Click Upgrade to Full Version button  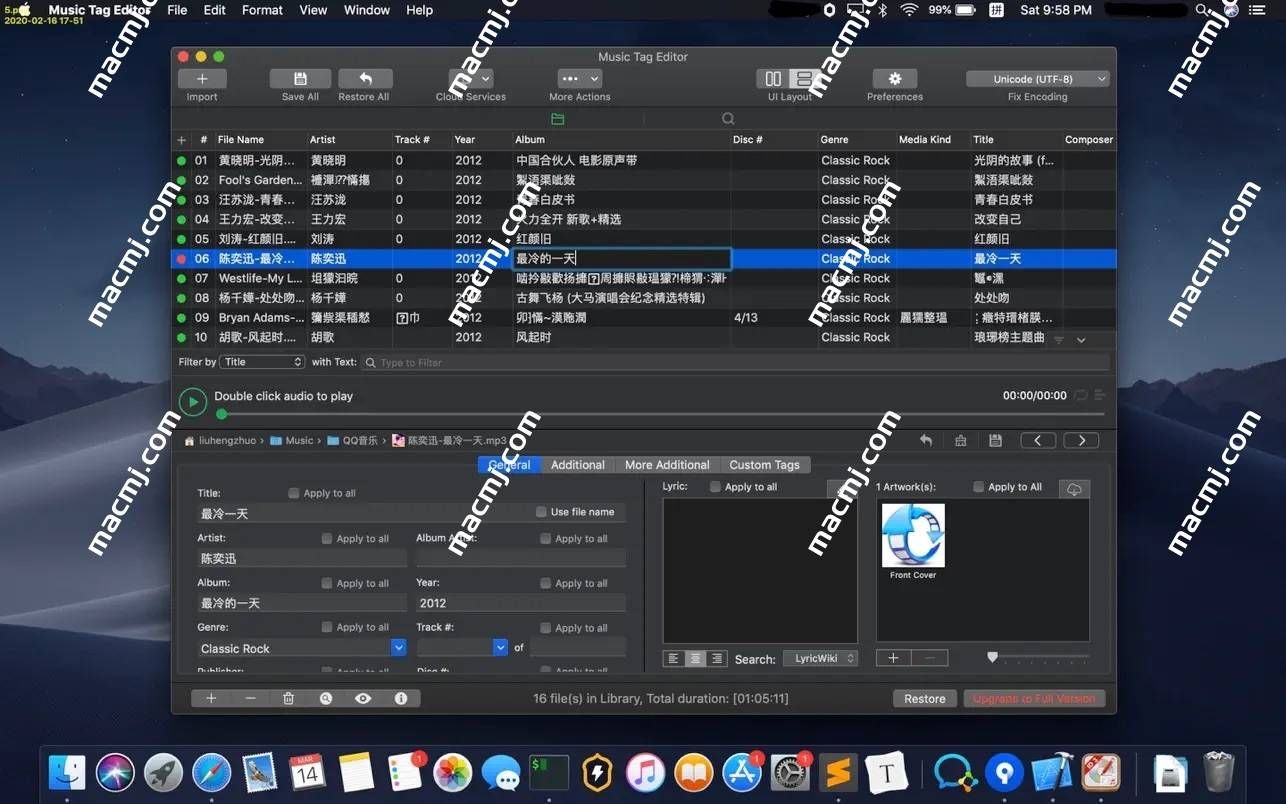(1034, 699)
